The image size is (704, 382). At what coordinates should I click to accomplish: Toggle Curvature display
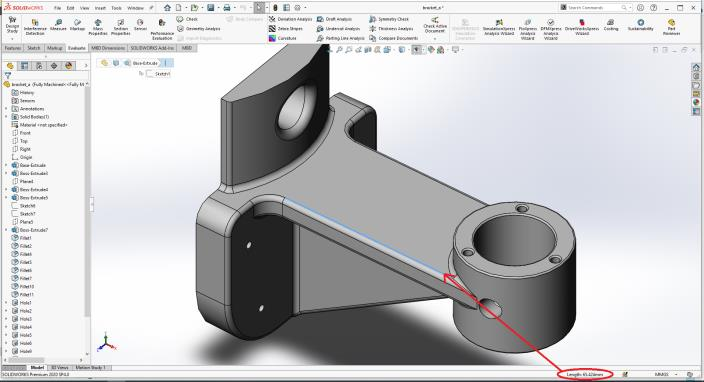282,38
